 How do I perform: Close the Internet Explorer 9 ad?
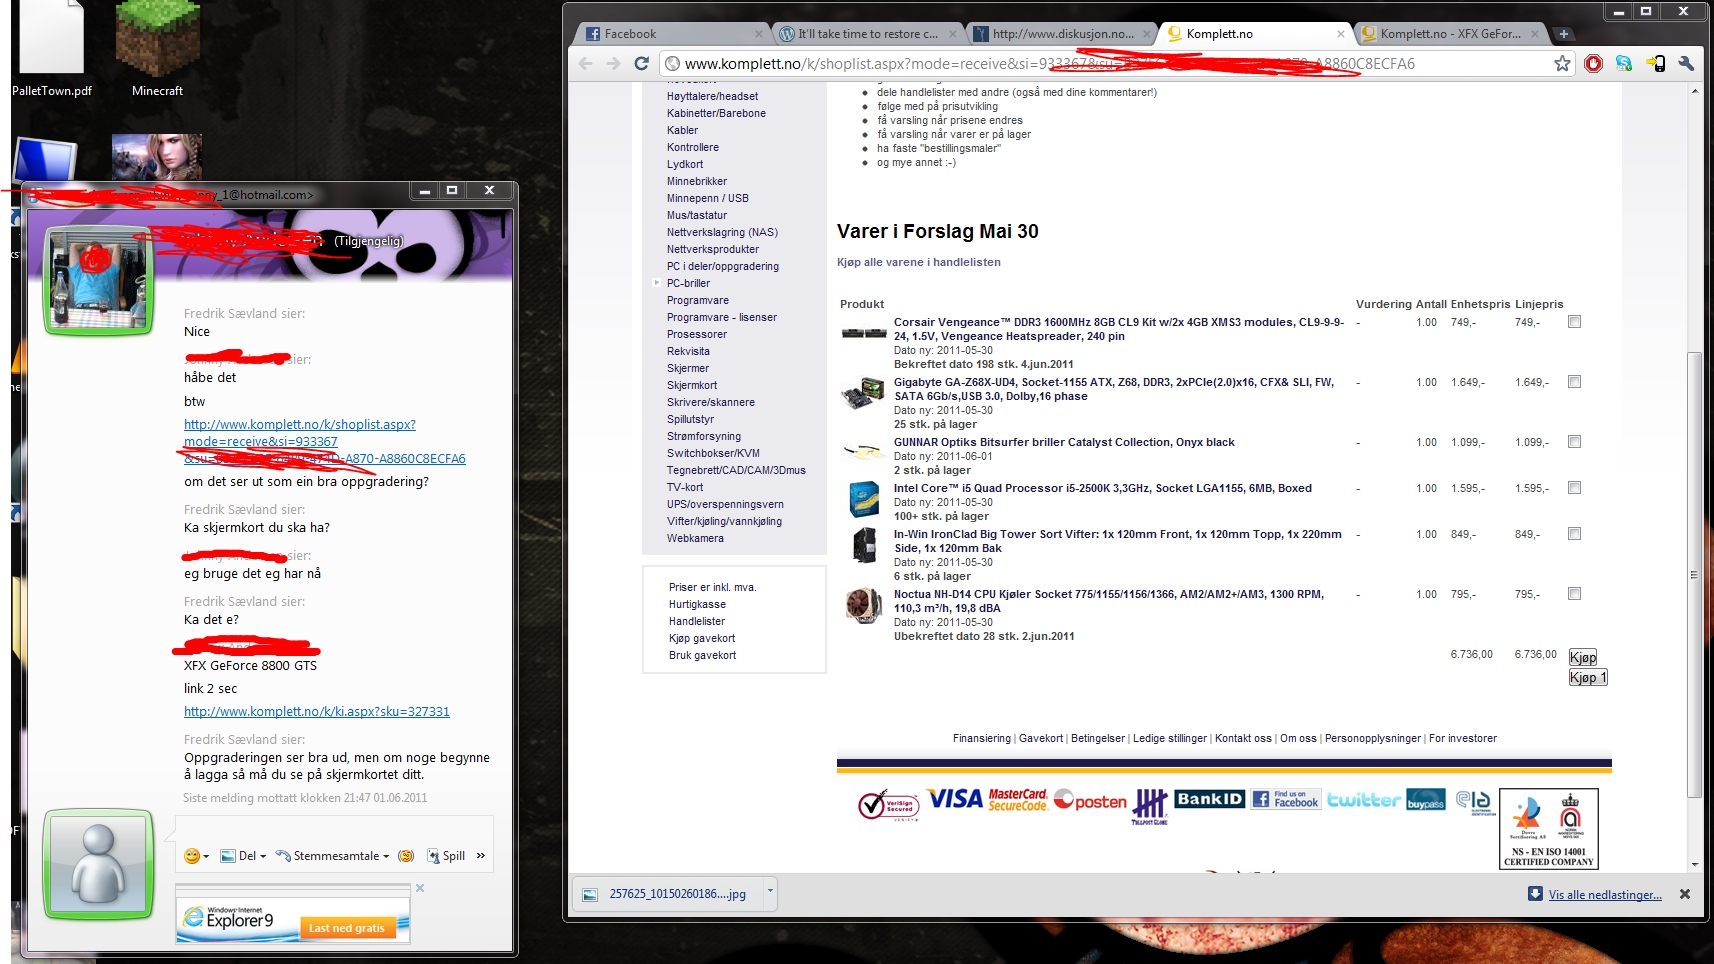tap(420, 888)
